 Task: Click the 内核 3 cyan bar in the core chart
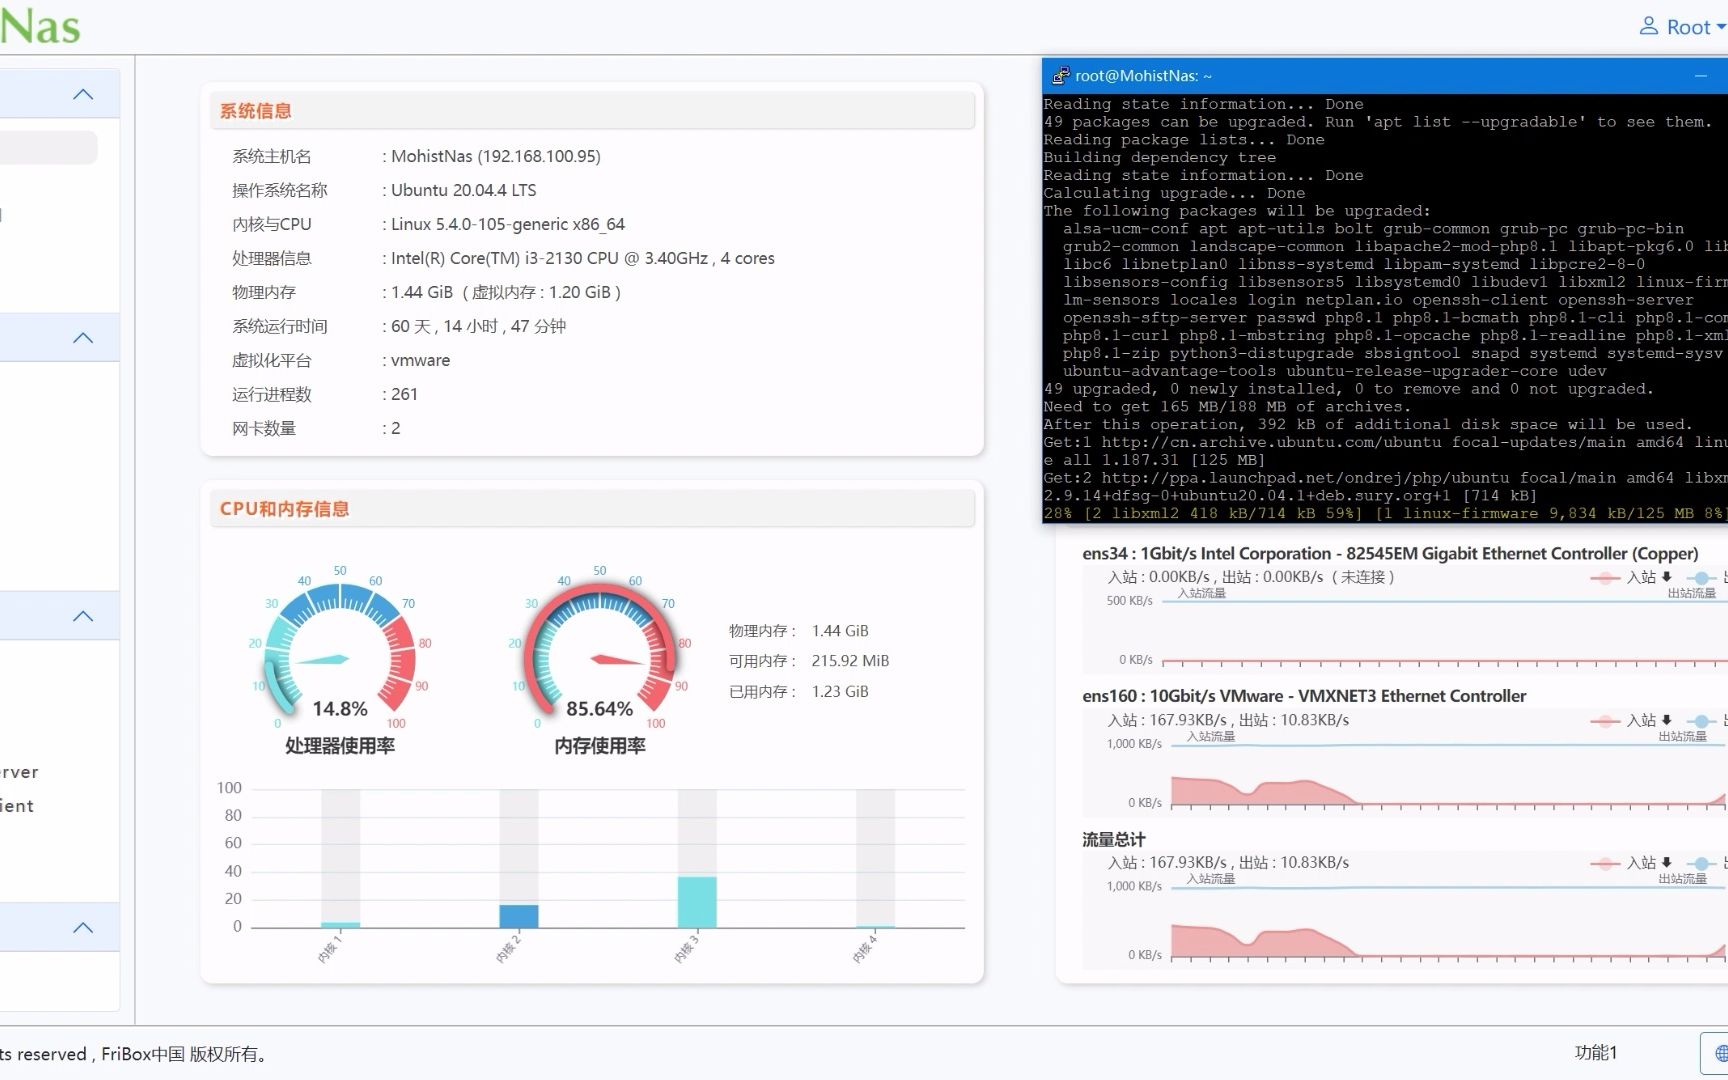(697, 902)
